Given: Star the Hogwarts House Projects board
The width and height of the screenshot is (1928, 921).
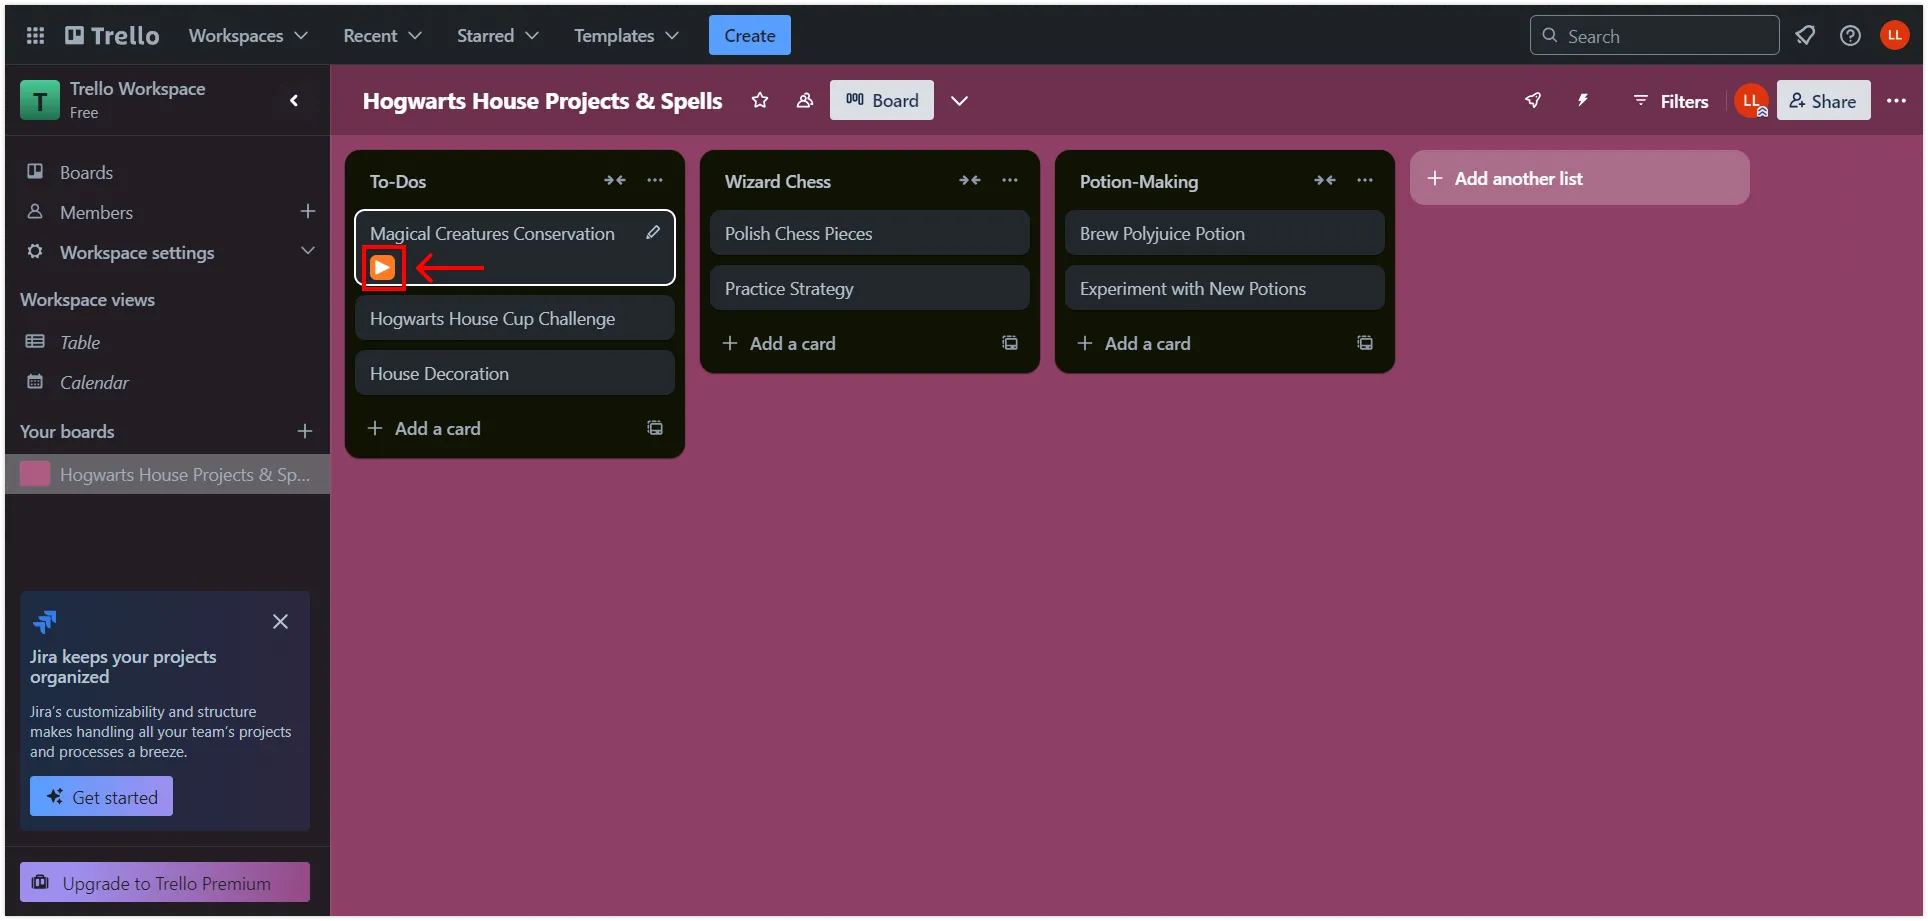Looking at the screenshot, I should [760, 100].
